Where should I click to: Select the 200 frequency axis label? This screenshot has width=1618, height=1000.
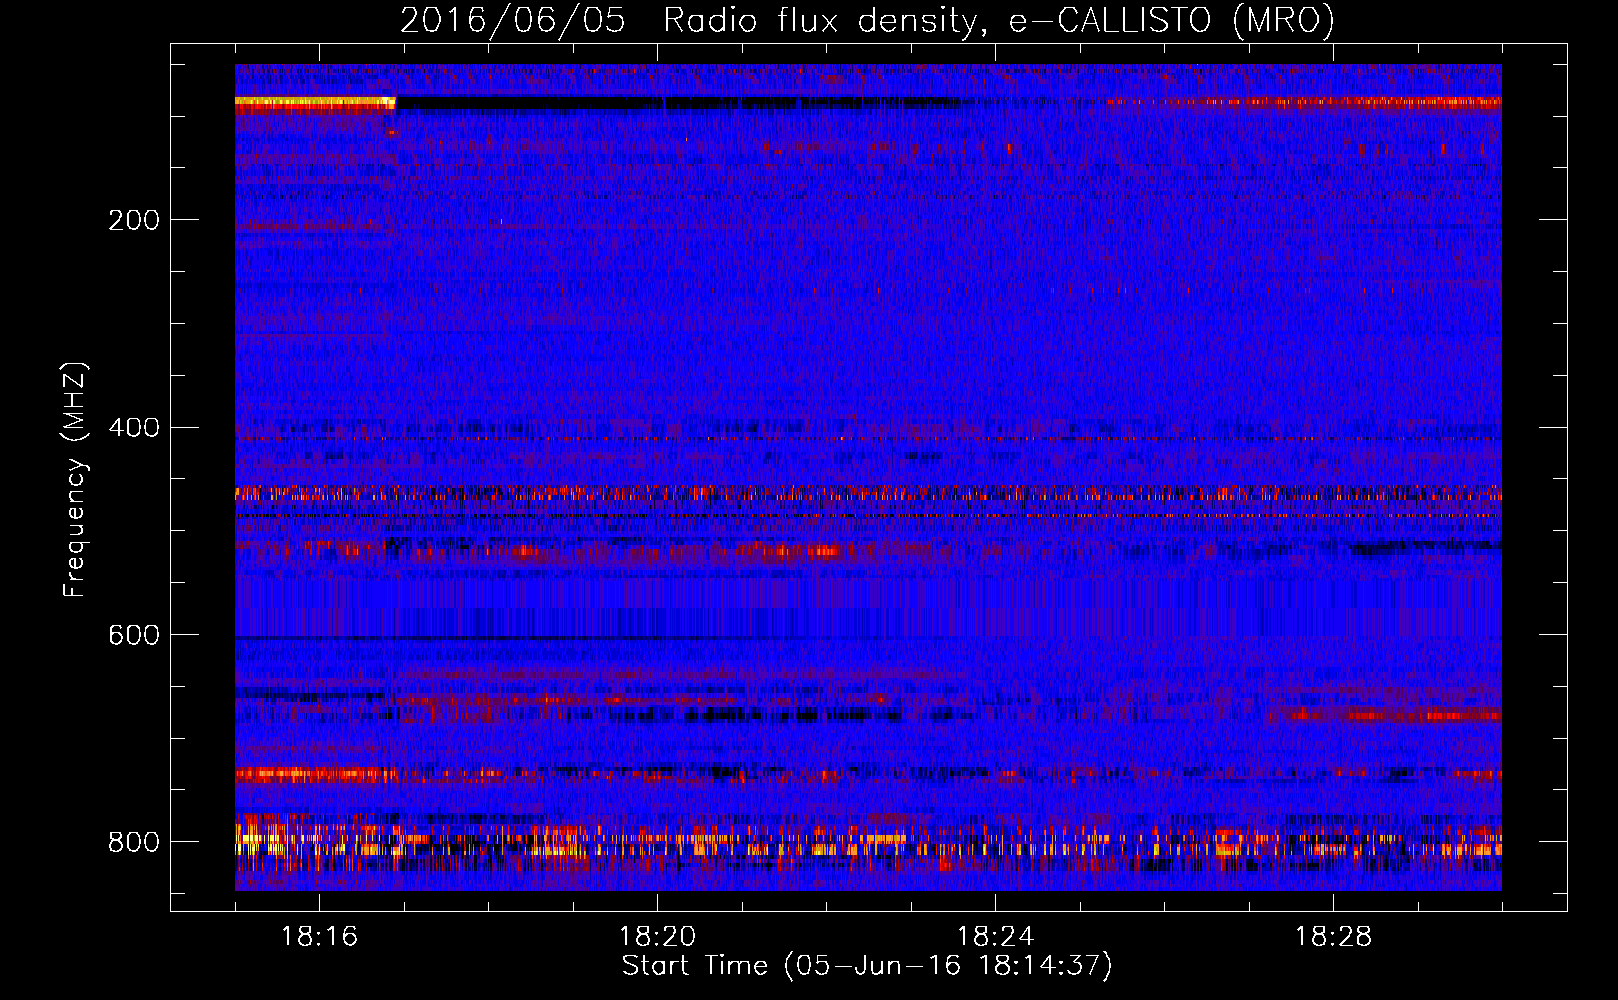tap(134, 220)
